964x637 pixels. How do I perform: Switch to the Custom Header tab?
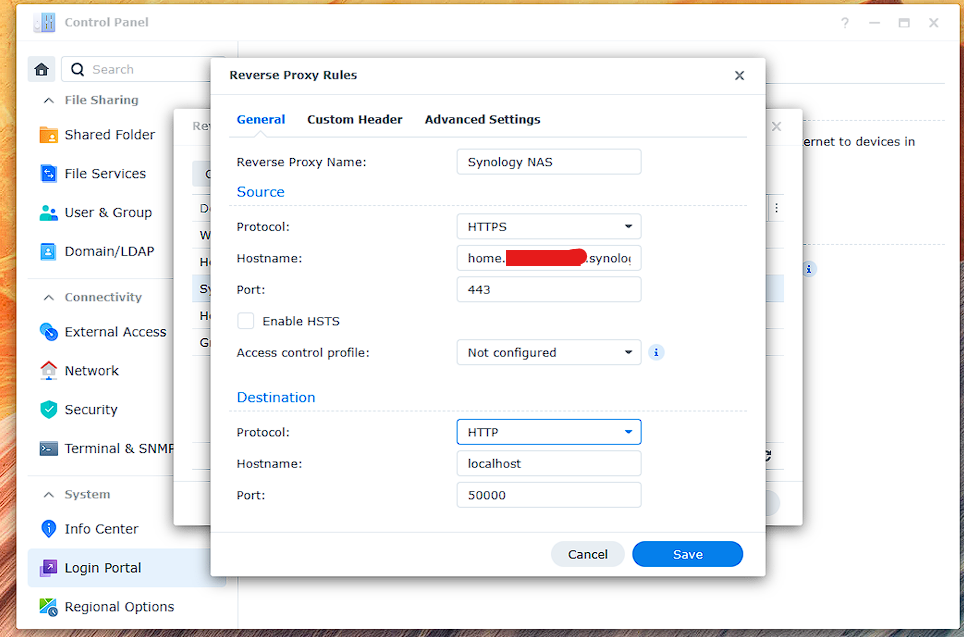point(355,119)
